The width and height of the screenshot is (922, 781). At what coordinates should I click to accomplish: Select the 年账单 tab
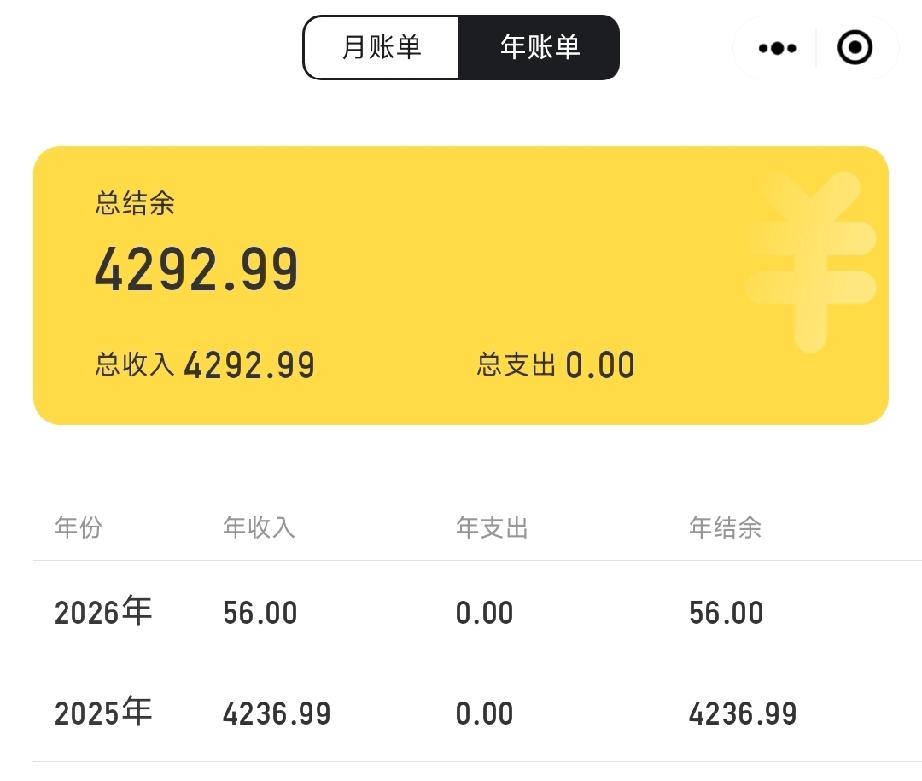coord(539,47)
